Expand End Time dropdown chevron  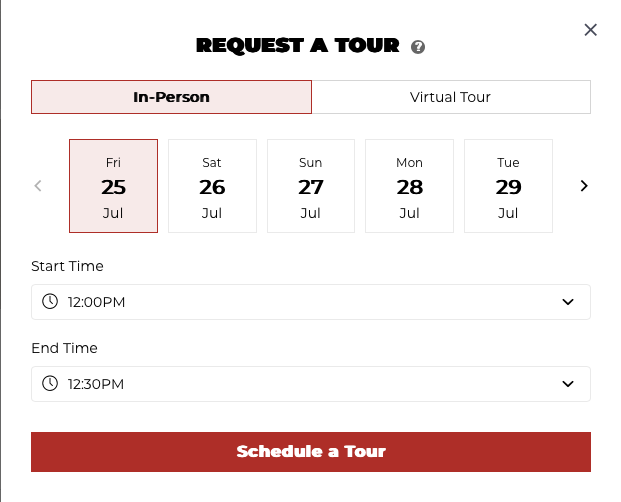coord(568,384)
